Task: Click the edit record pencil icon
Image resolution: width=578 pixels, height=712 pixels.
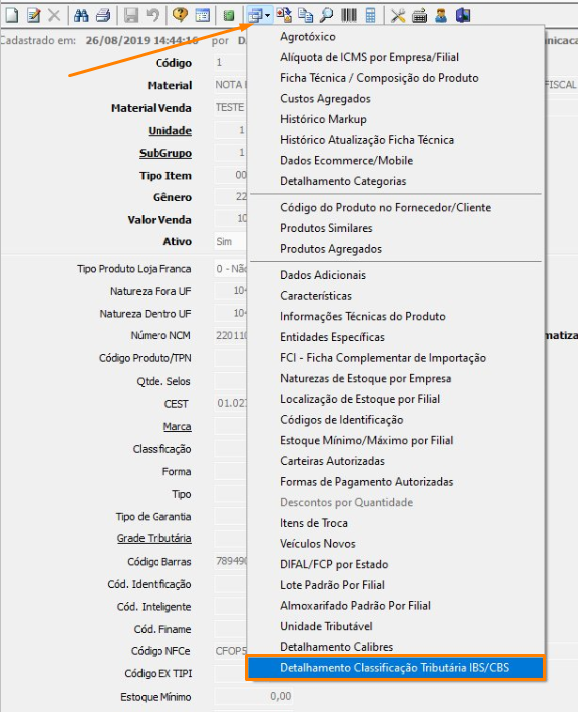Action: (x=33, y=15)
